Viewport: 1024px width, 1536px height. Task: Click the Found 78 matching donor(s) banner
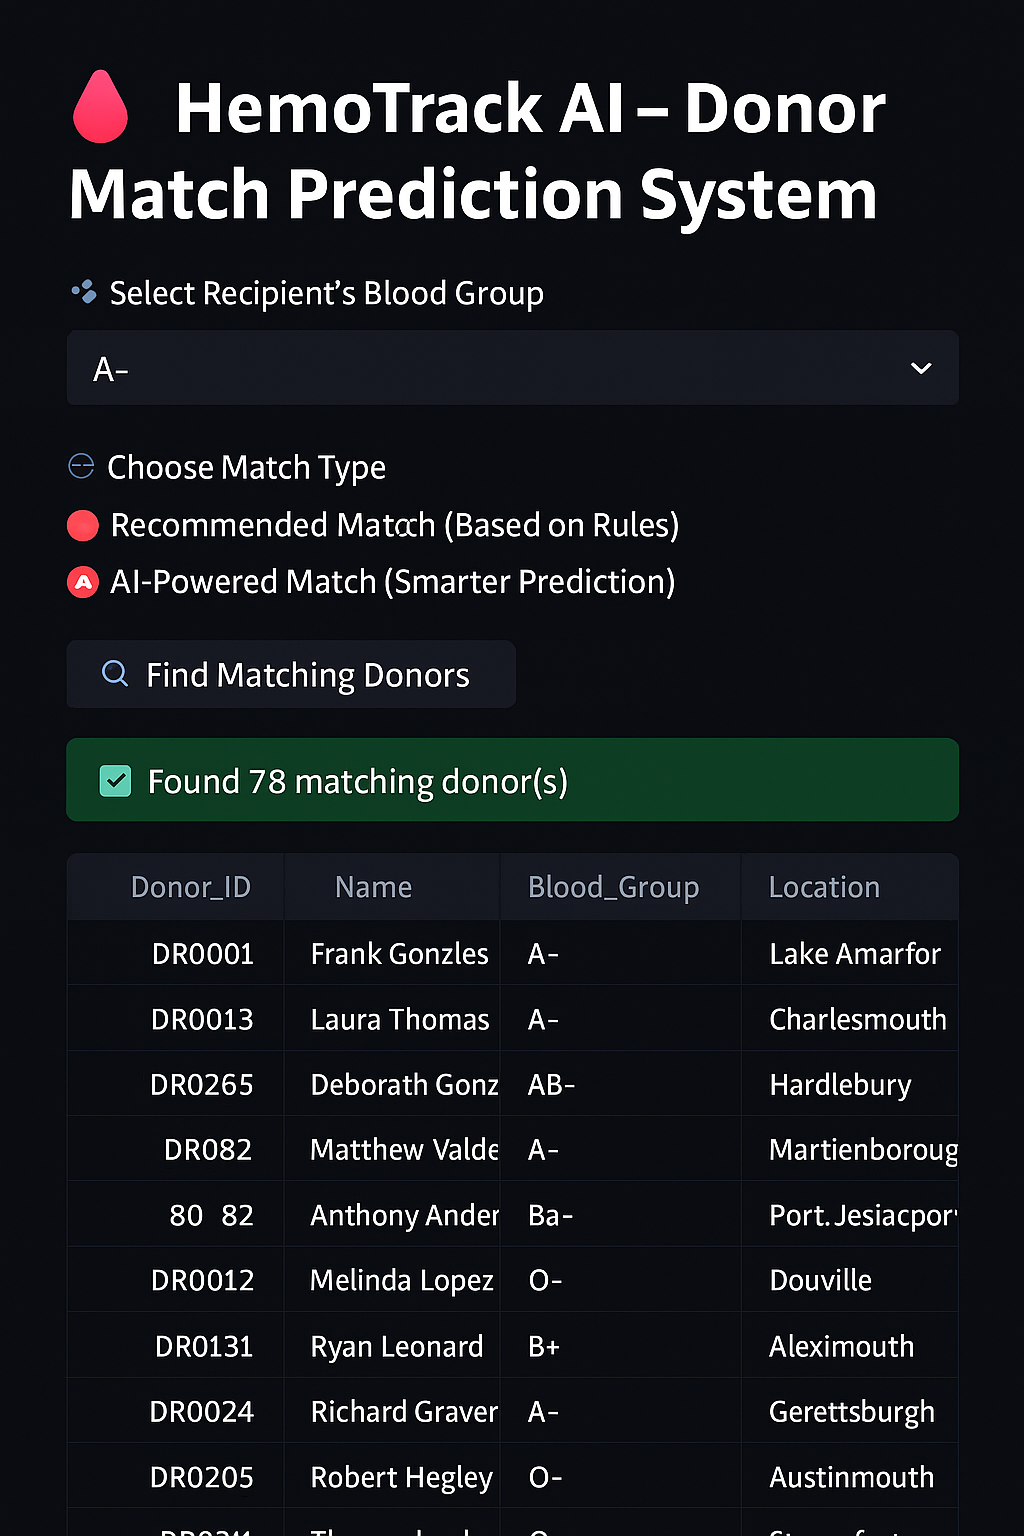click(x=512, y=780)
